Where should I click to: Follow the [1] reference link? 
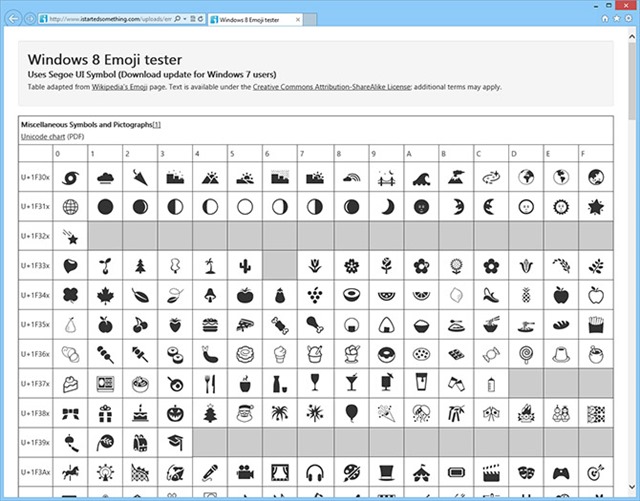click(157, 125)
